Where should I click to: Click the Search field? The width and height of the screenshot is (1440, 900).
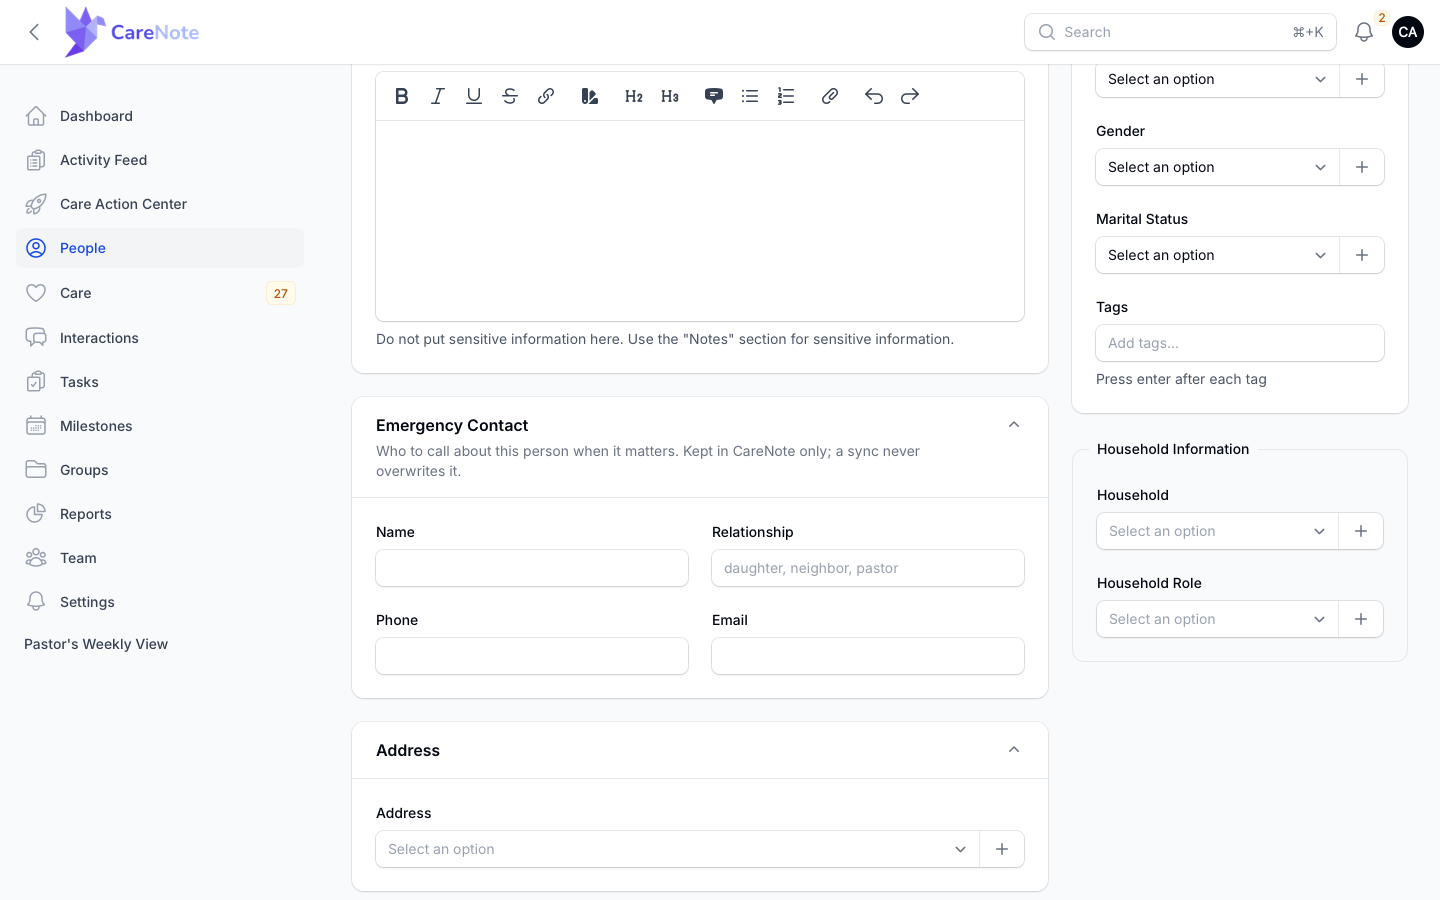pyautogui.click(x=1180, y=32)
